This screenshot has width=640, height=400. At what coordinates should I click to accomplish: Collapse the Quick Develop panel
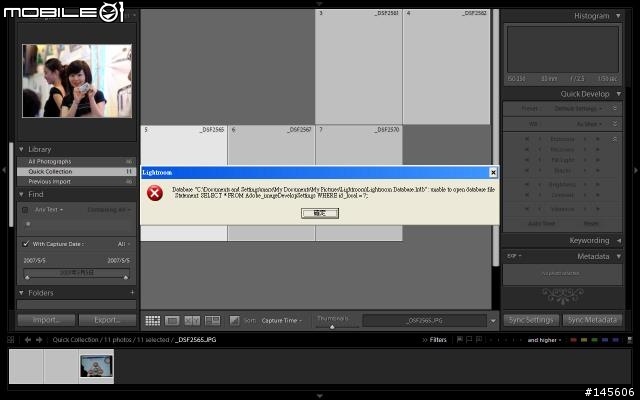(x=618, y=94)
